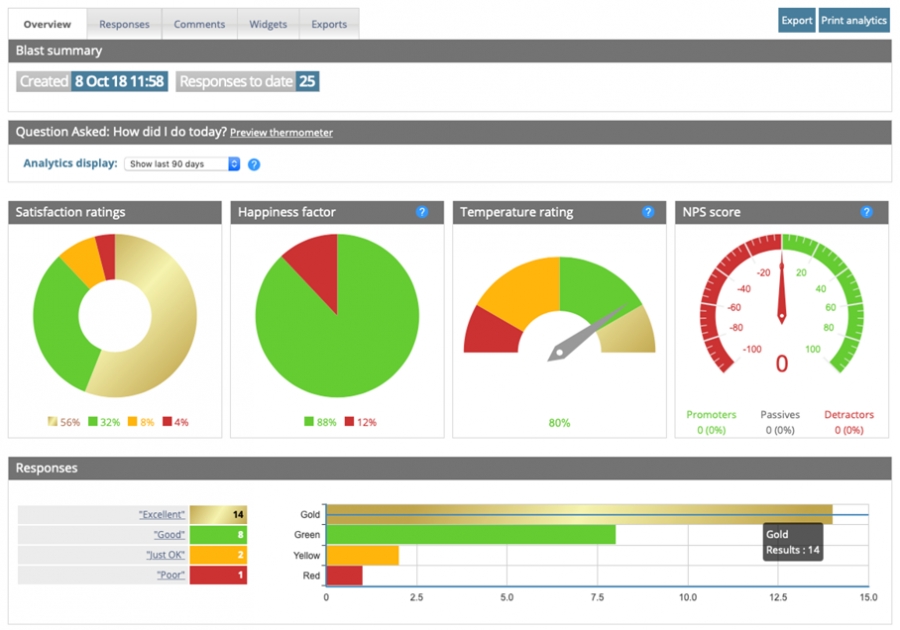Open the "Excellent" responses link
The height and width of the screenshot is (630, 900).
pos(162,514)
